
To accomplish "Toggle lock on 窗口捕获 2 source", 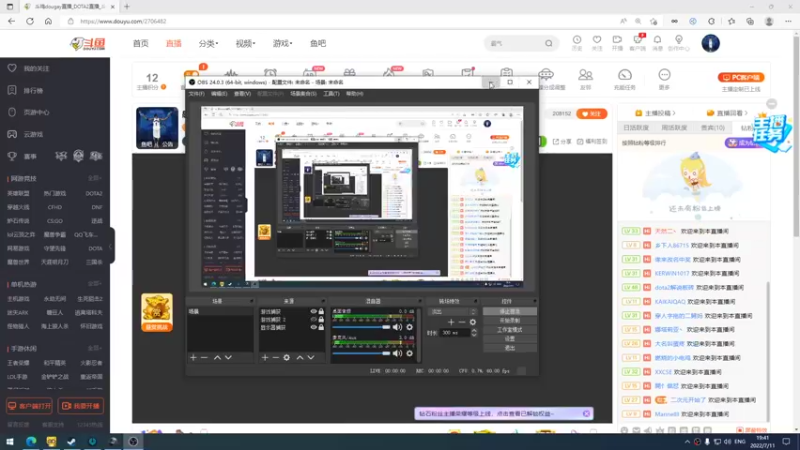I will [321, 319].
